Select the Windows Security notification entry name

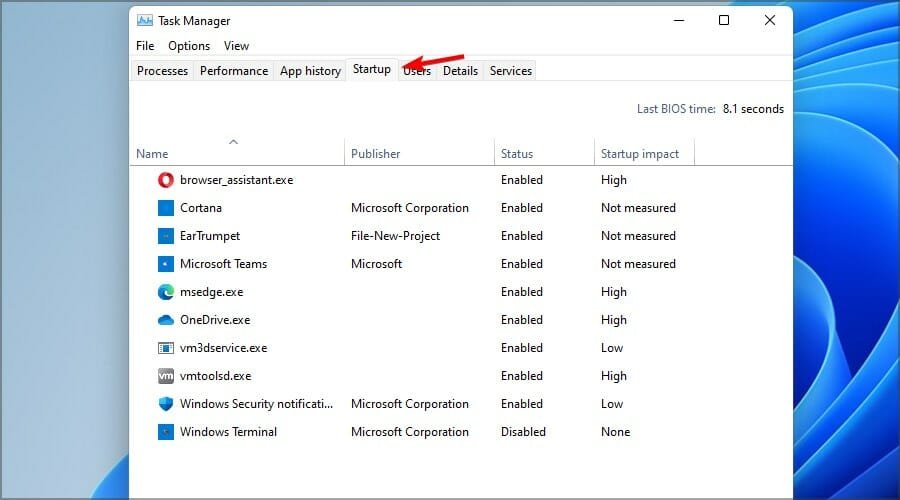point(256,404)
